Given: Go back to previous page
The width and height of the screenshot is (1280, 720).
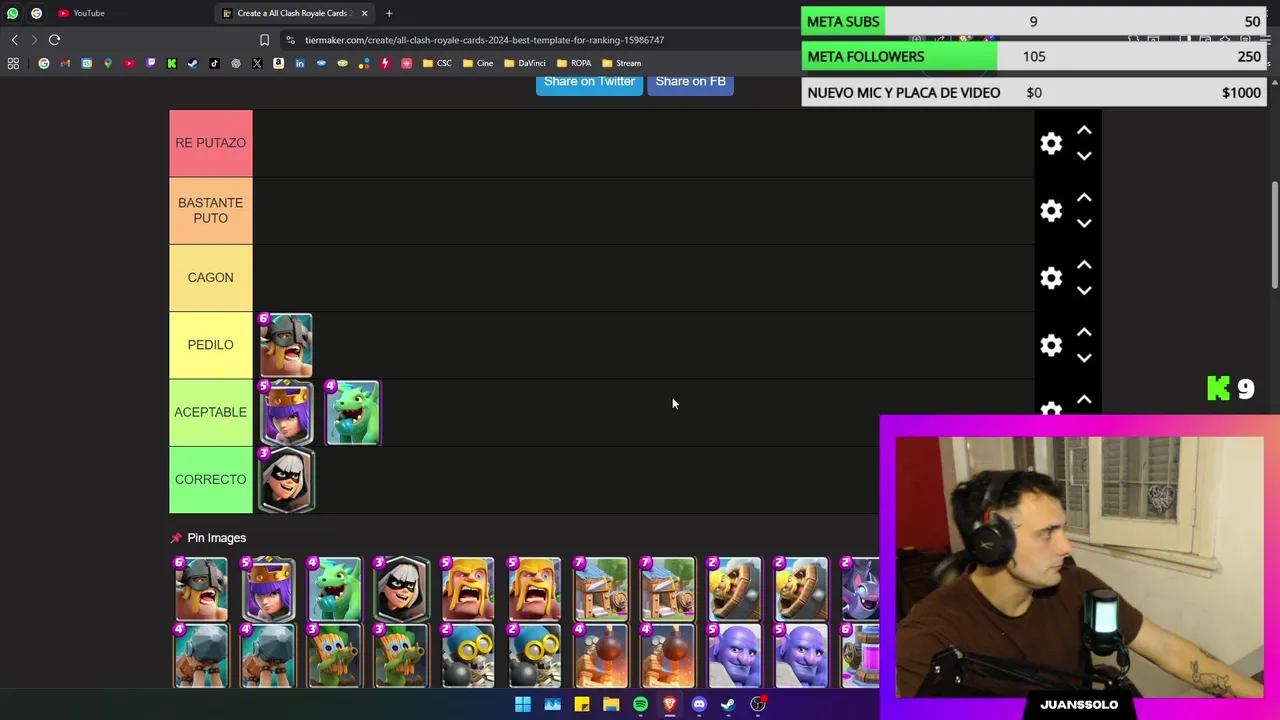Looking at the screenshot, I should tap(14, 40).
